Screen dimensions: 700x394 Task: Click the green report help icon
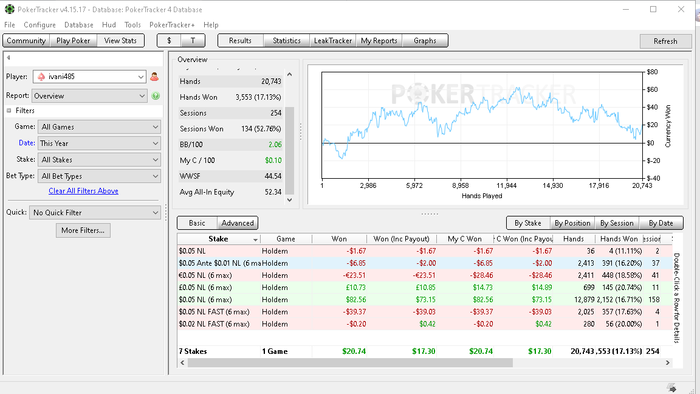[156, 96]
